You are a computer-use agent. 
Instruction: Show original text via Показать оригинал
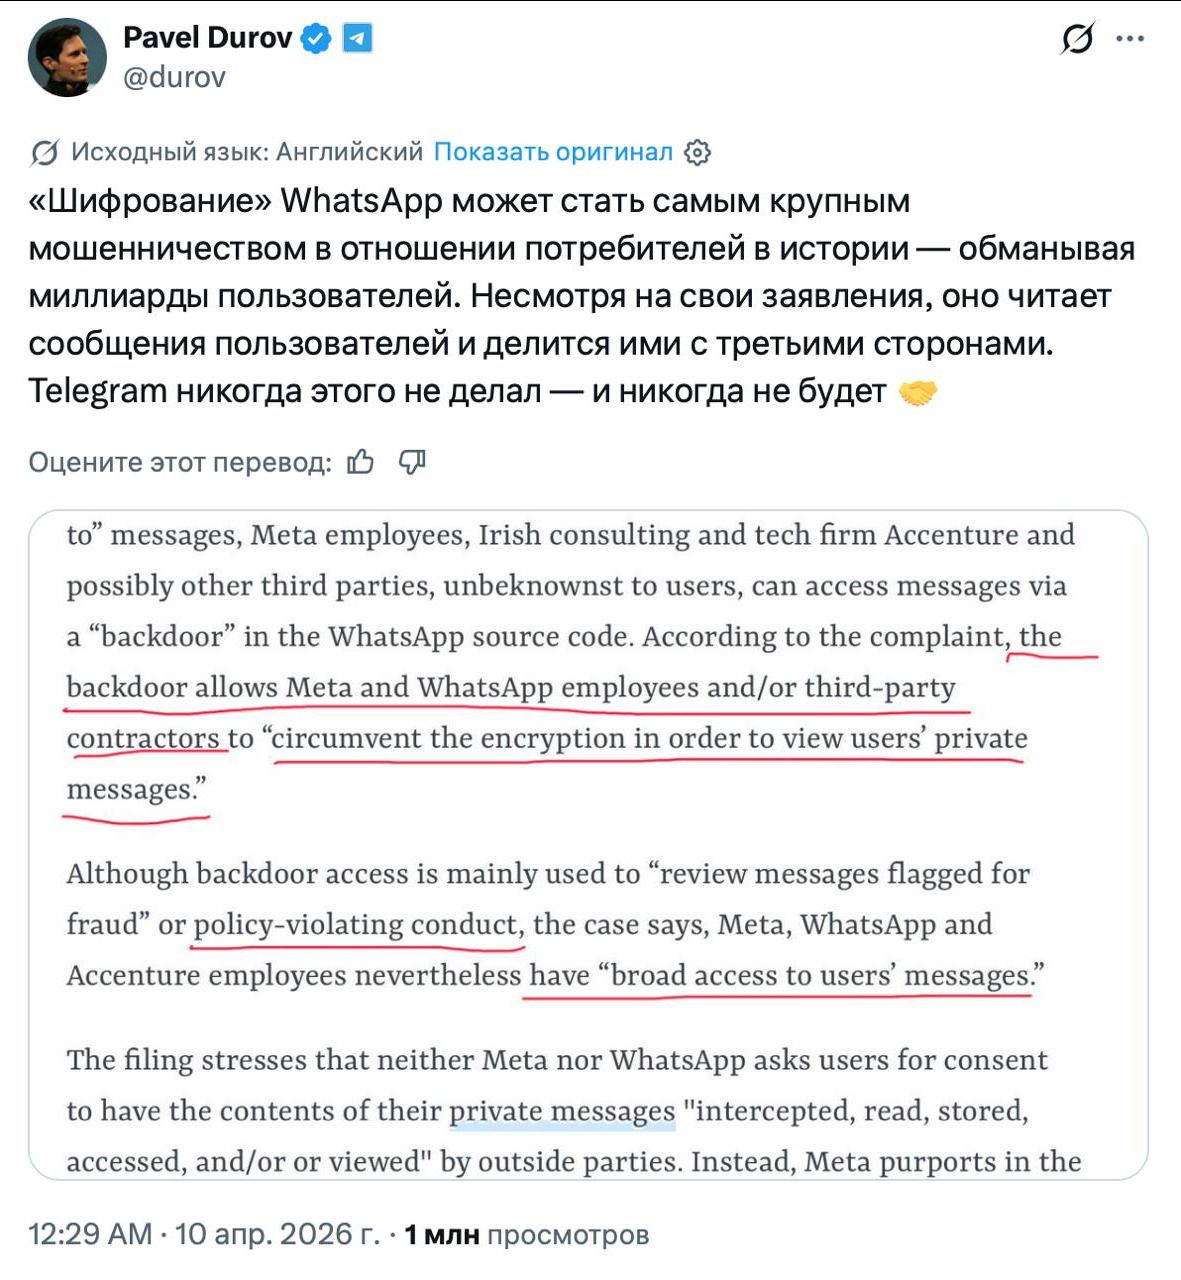551,152
